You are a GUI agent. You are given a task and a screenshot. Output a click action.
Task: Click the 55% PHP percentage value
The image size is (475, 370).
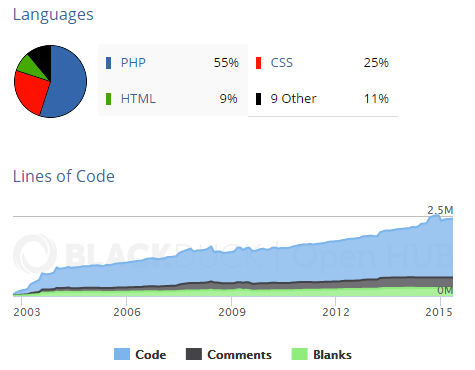[x=226, y=63]
